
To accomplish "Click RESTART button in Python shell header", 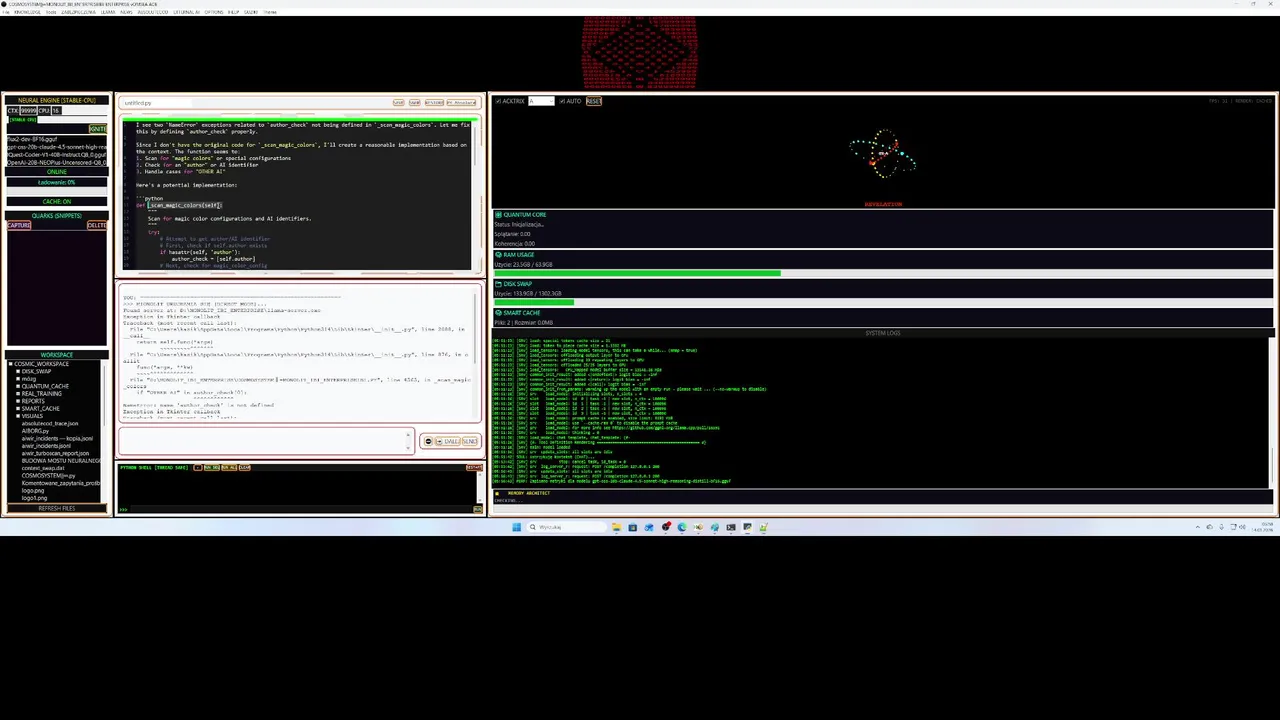I will coord(474,468).
